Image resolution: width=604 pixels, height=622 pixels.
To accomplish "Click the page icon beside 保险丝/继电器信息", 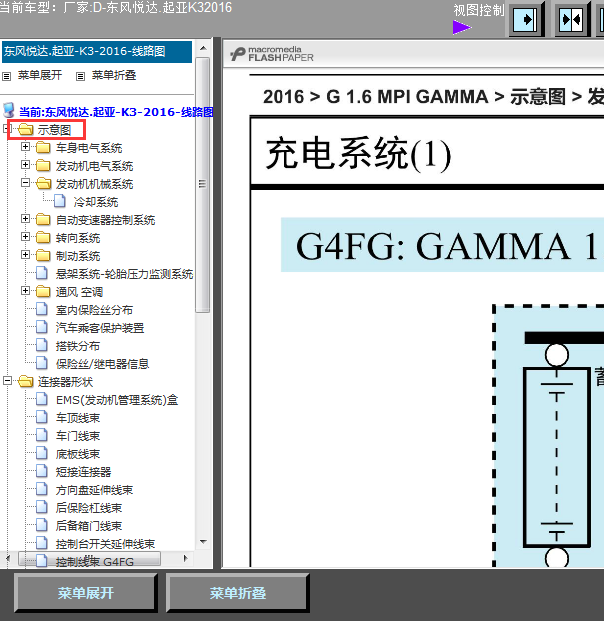I will click(42, 363).
